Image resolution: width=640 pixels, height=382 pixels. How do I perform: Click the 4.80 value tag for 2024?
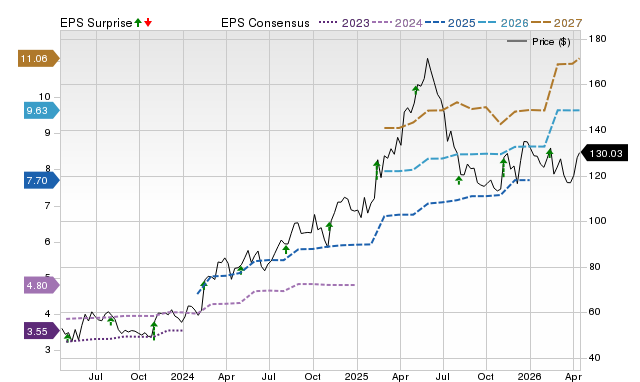click(42, 285)
